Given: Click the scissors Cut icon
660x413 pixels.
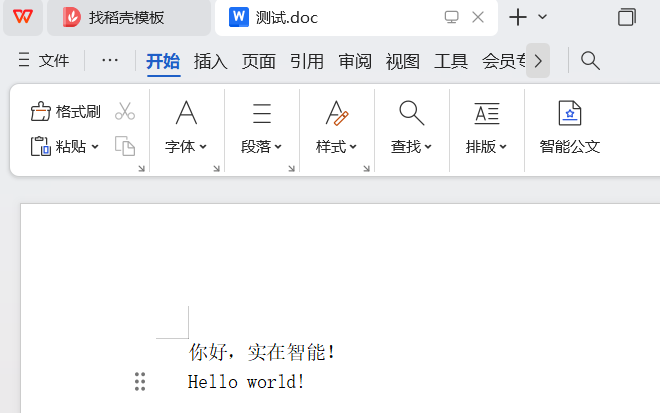Looking at the screenshot, I should point(125,111).
